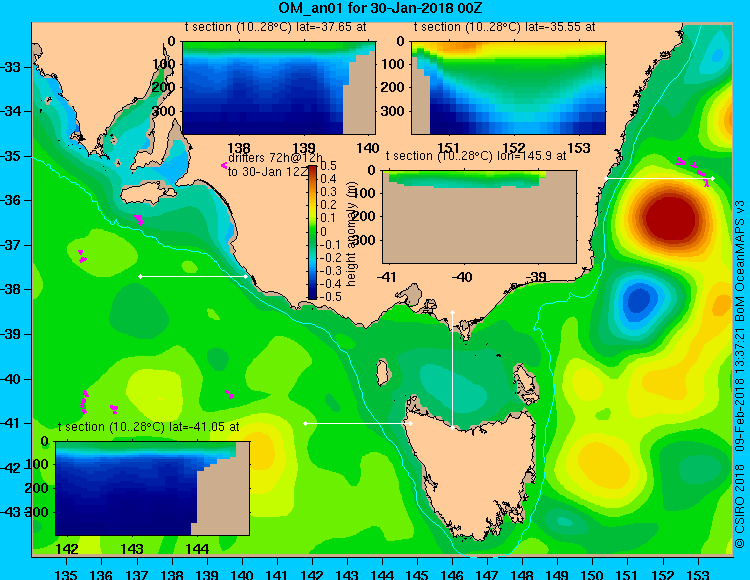
Task: Click the dark red warm eddy near 152°E
Action: click(x=671, y=219)
